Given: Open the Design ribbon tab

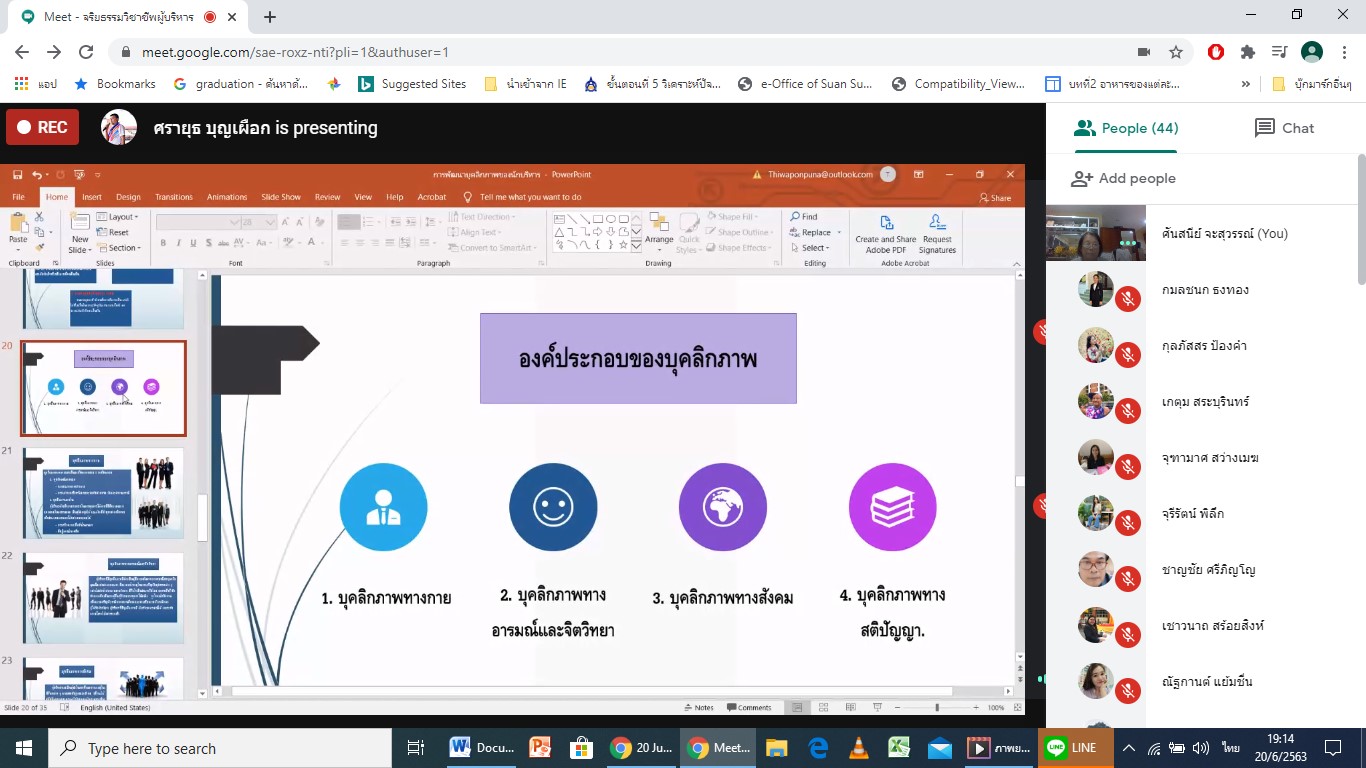Looking at the screenshot, I should [128, 197].
